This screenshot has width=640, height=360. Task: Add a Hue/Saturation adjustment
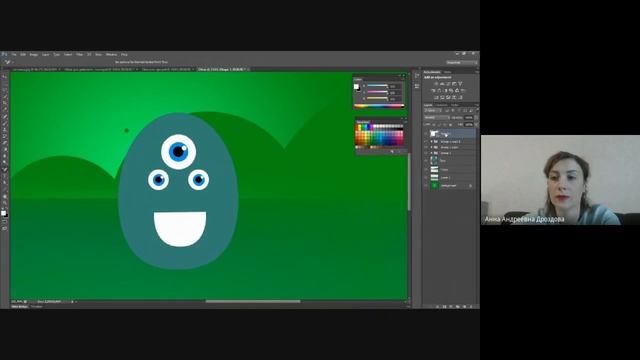click(x=433, y=90)
